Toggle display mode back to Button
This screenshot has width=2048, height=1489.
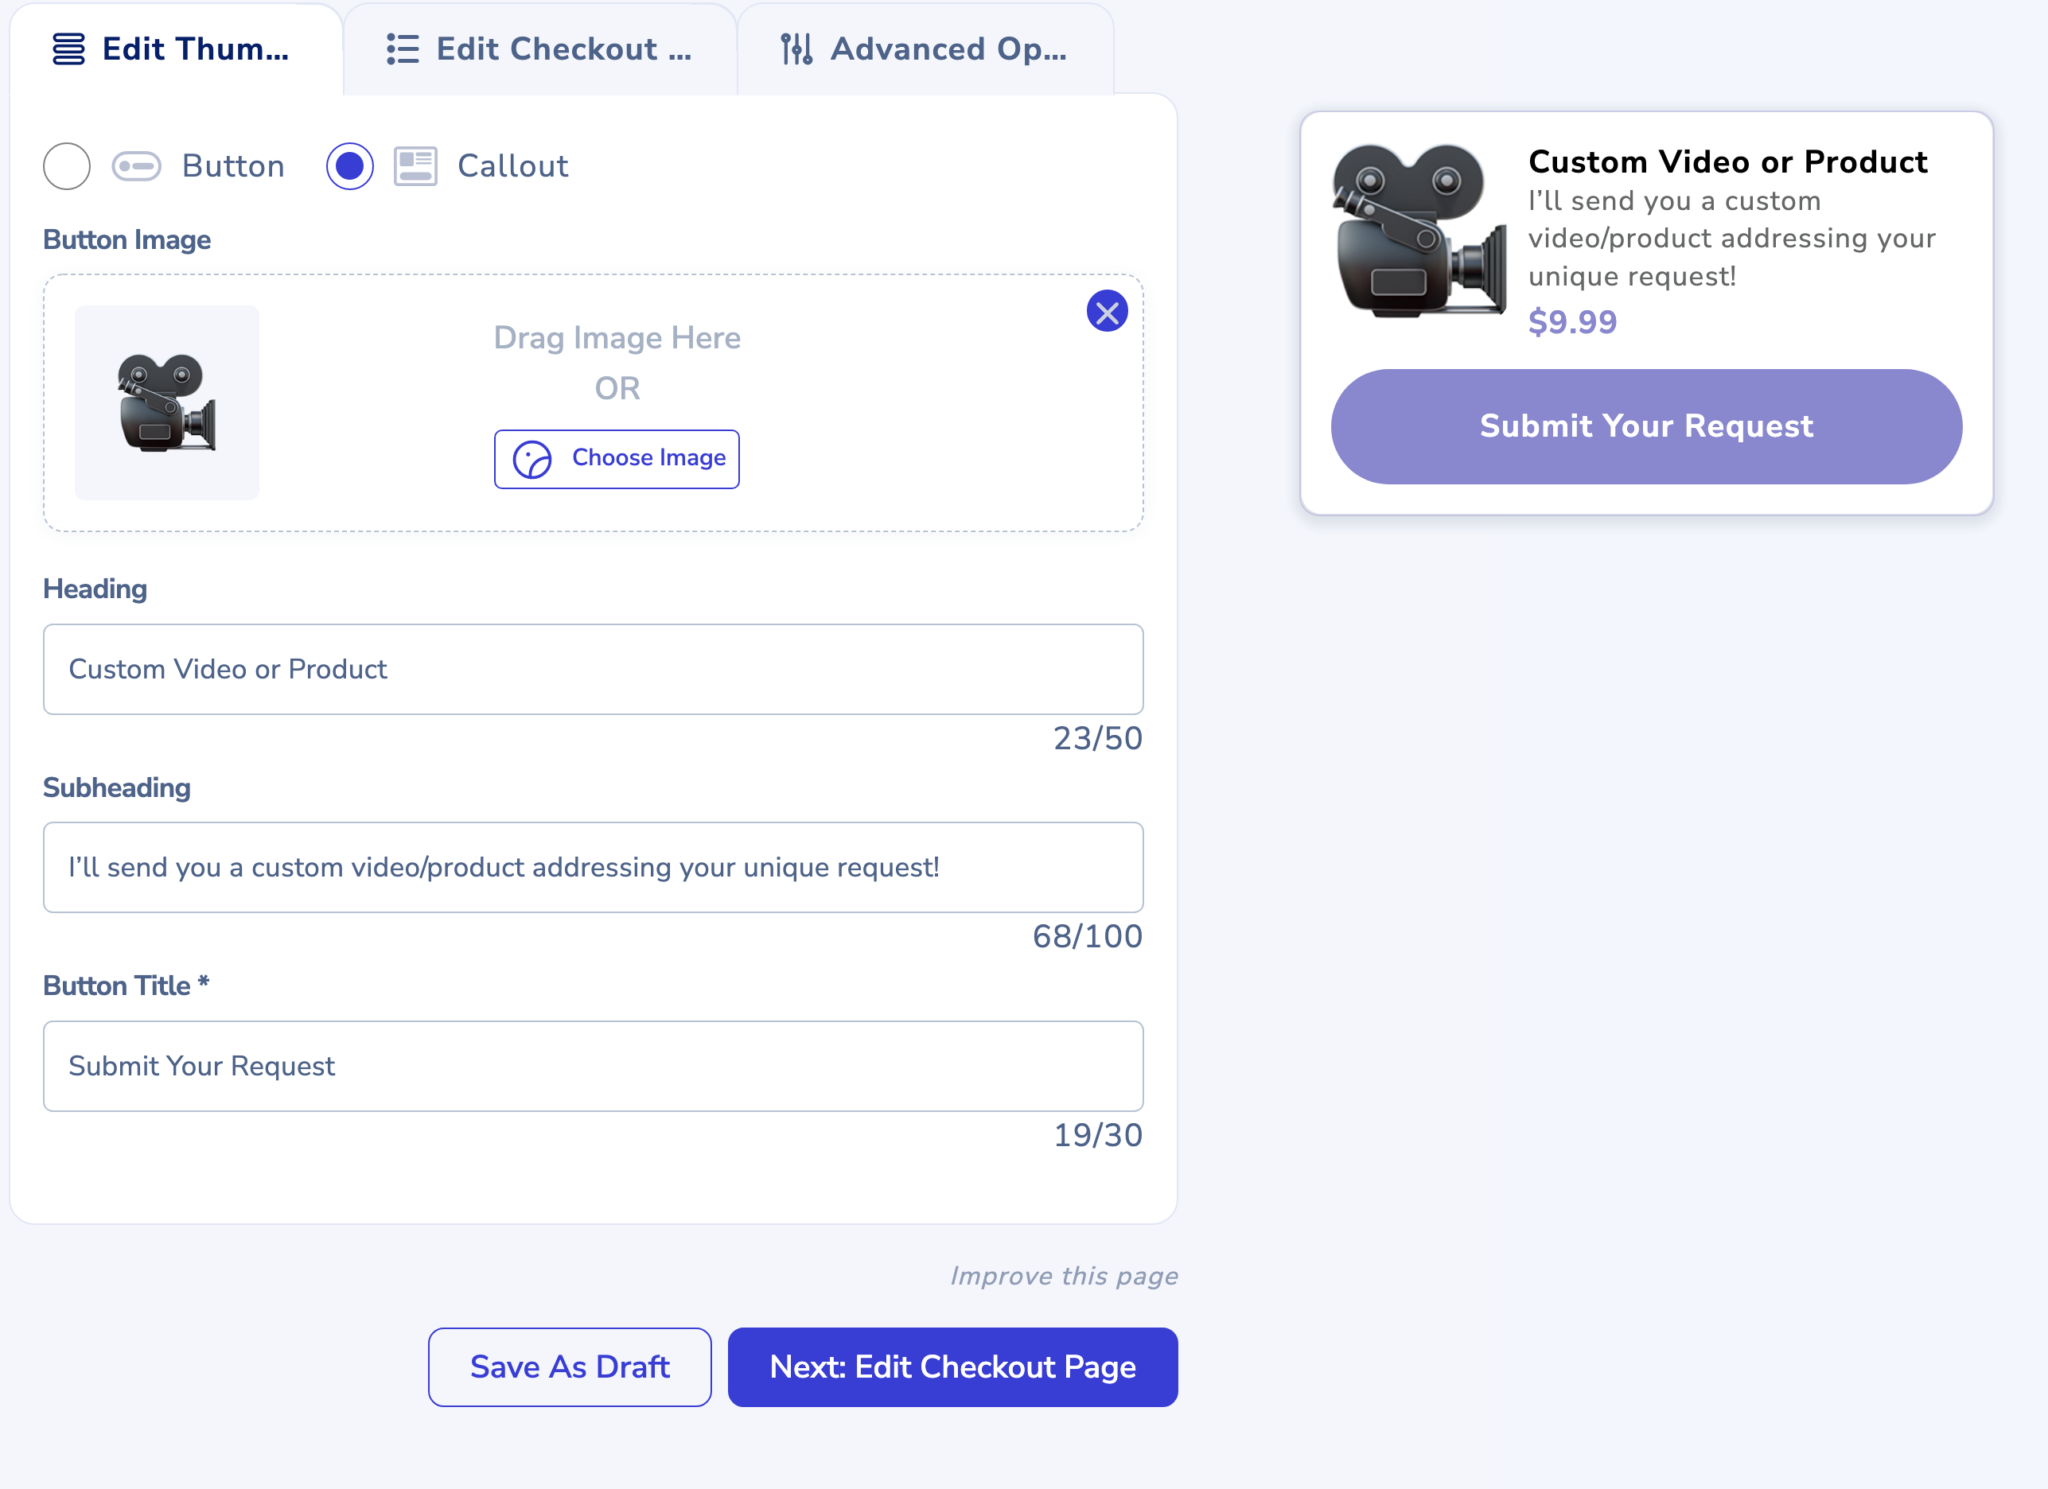coord(66,166)
